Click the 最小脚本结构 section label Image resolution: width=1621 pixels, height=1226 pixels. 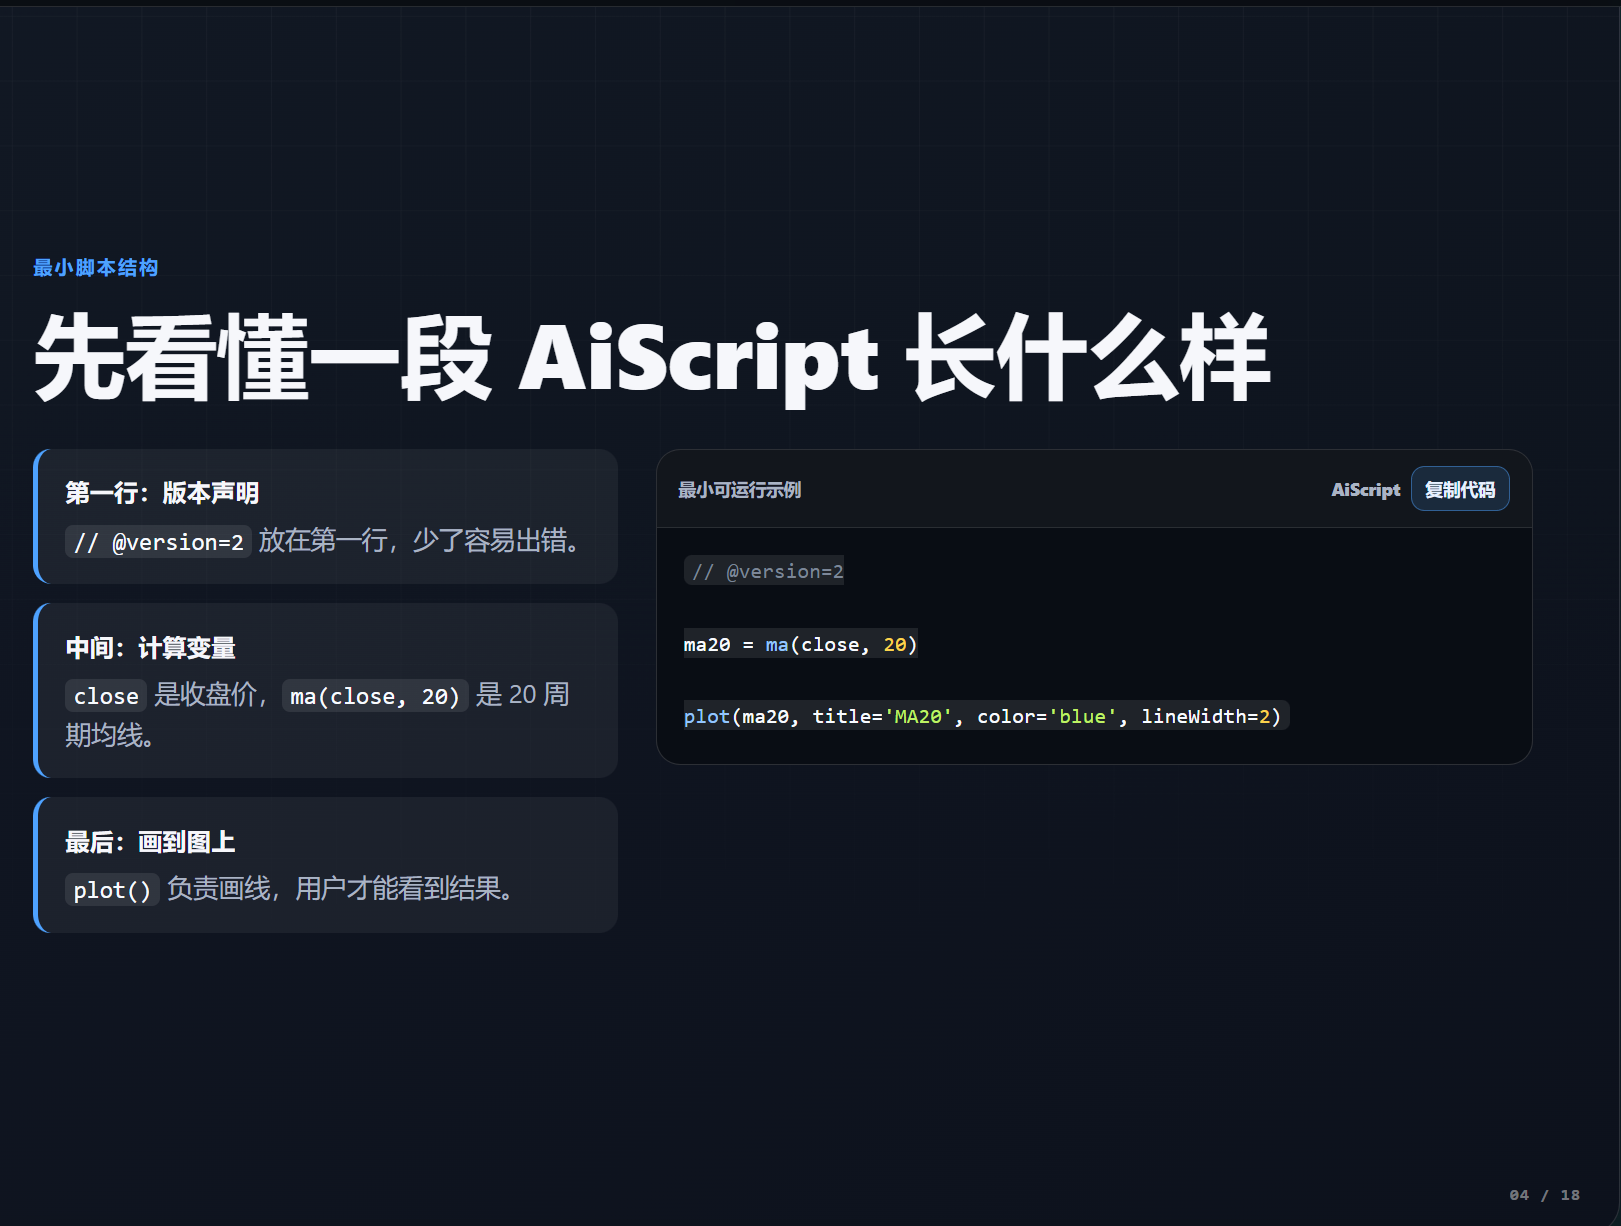pyautogui.click(x=96, y=268)
